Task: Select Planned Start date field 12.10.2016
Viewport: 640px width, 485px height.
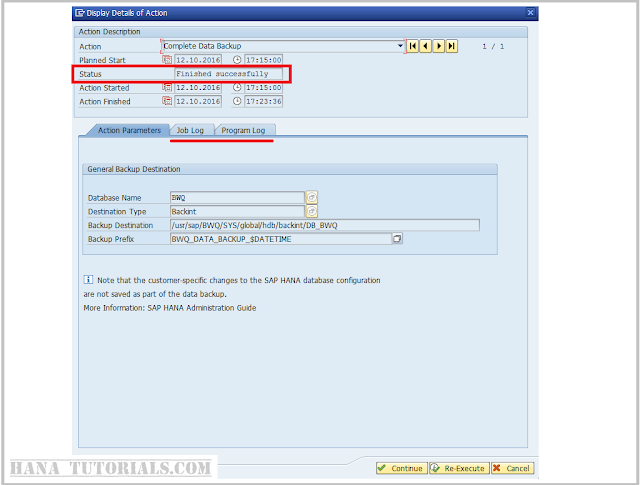Action: pyautogui.click(x=198, y=60)
